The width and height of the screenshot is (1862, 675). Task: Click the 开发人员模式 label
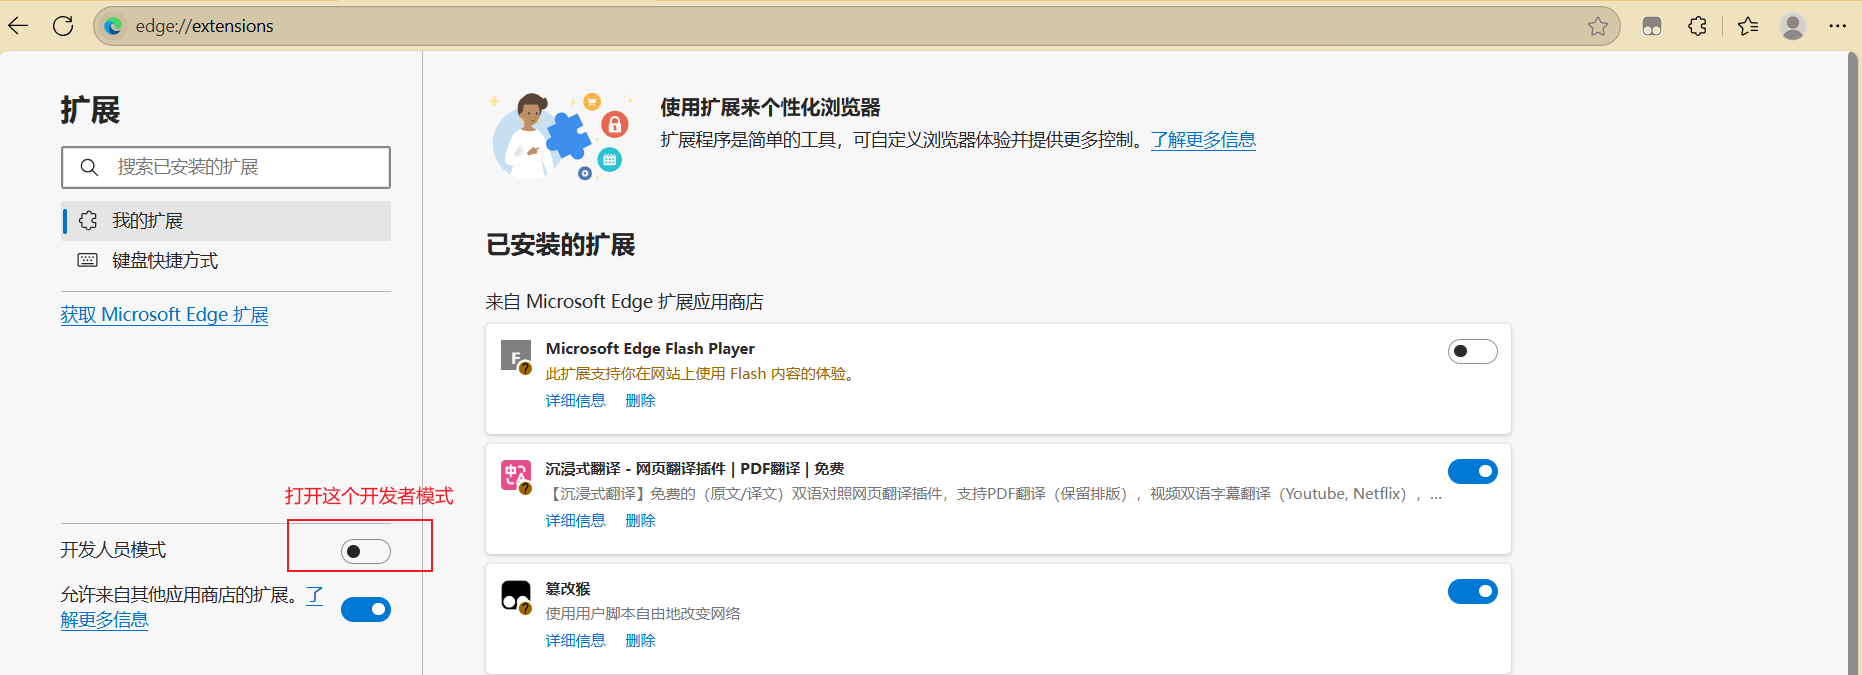pos(113,550)
